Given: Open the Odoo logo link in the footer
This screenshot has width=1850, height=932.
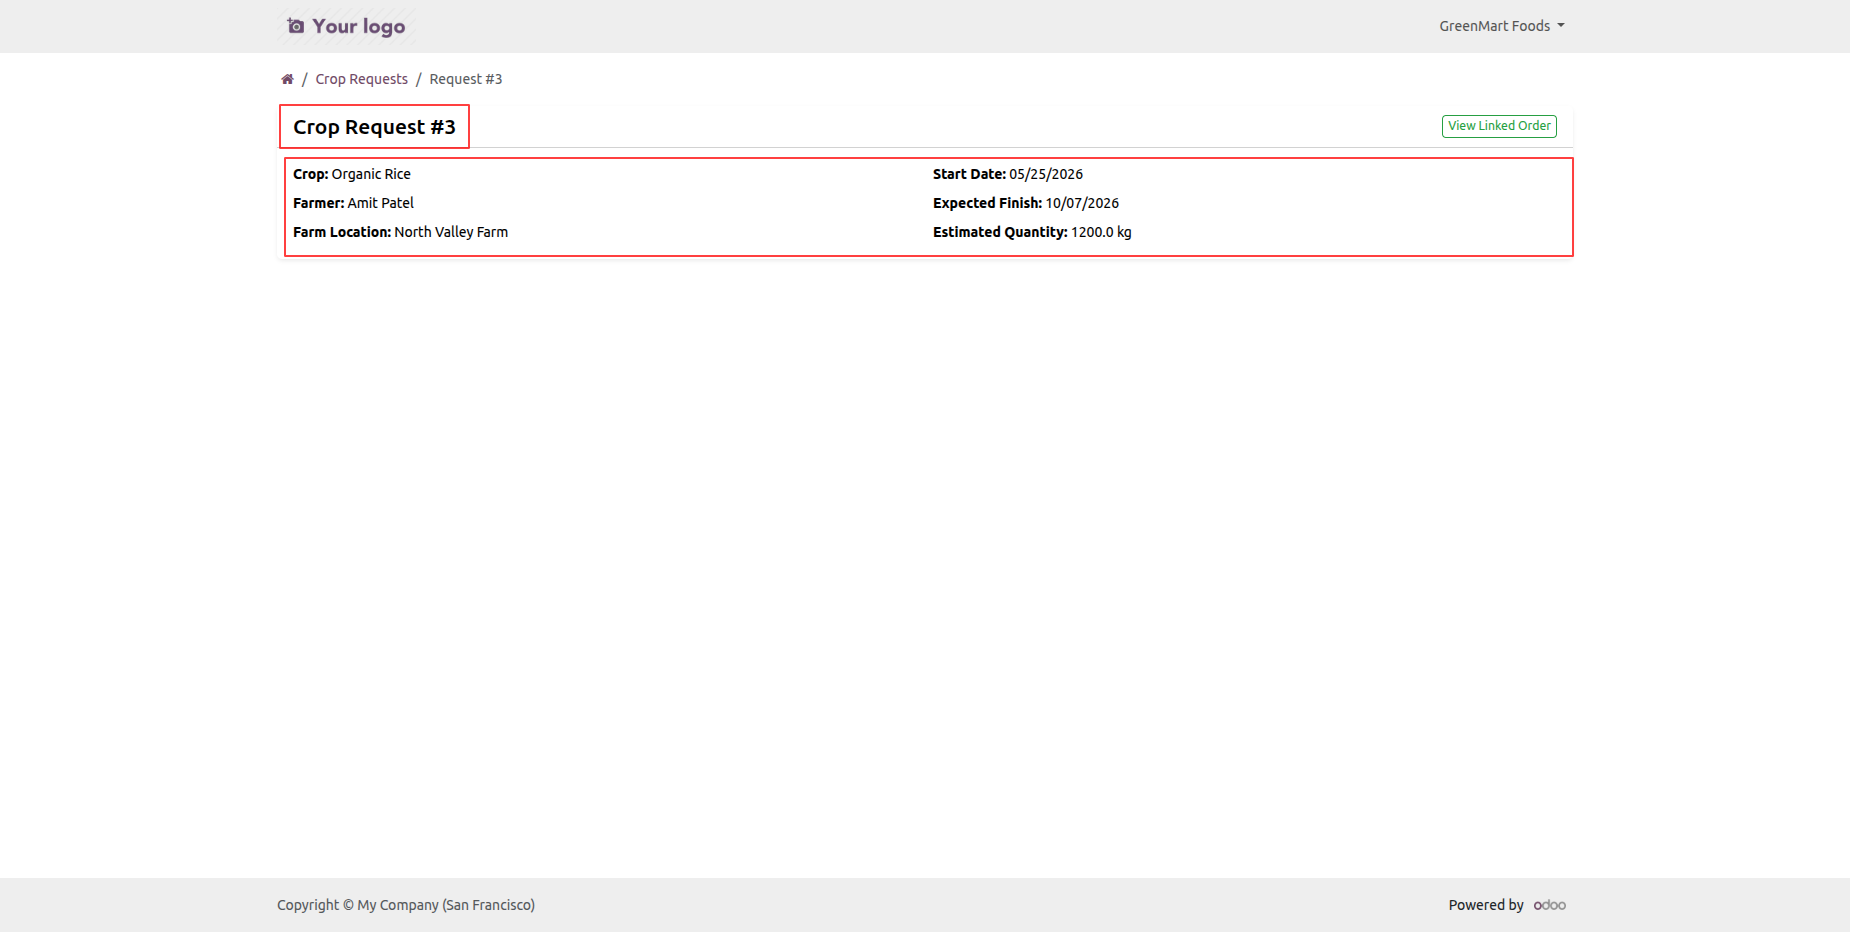Looking at the screenshot, I should [1549, 905].
